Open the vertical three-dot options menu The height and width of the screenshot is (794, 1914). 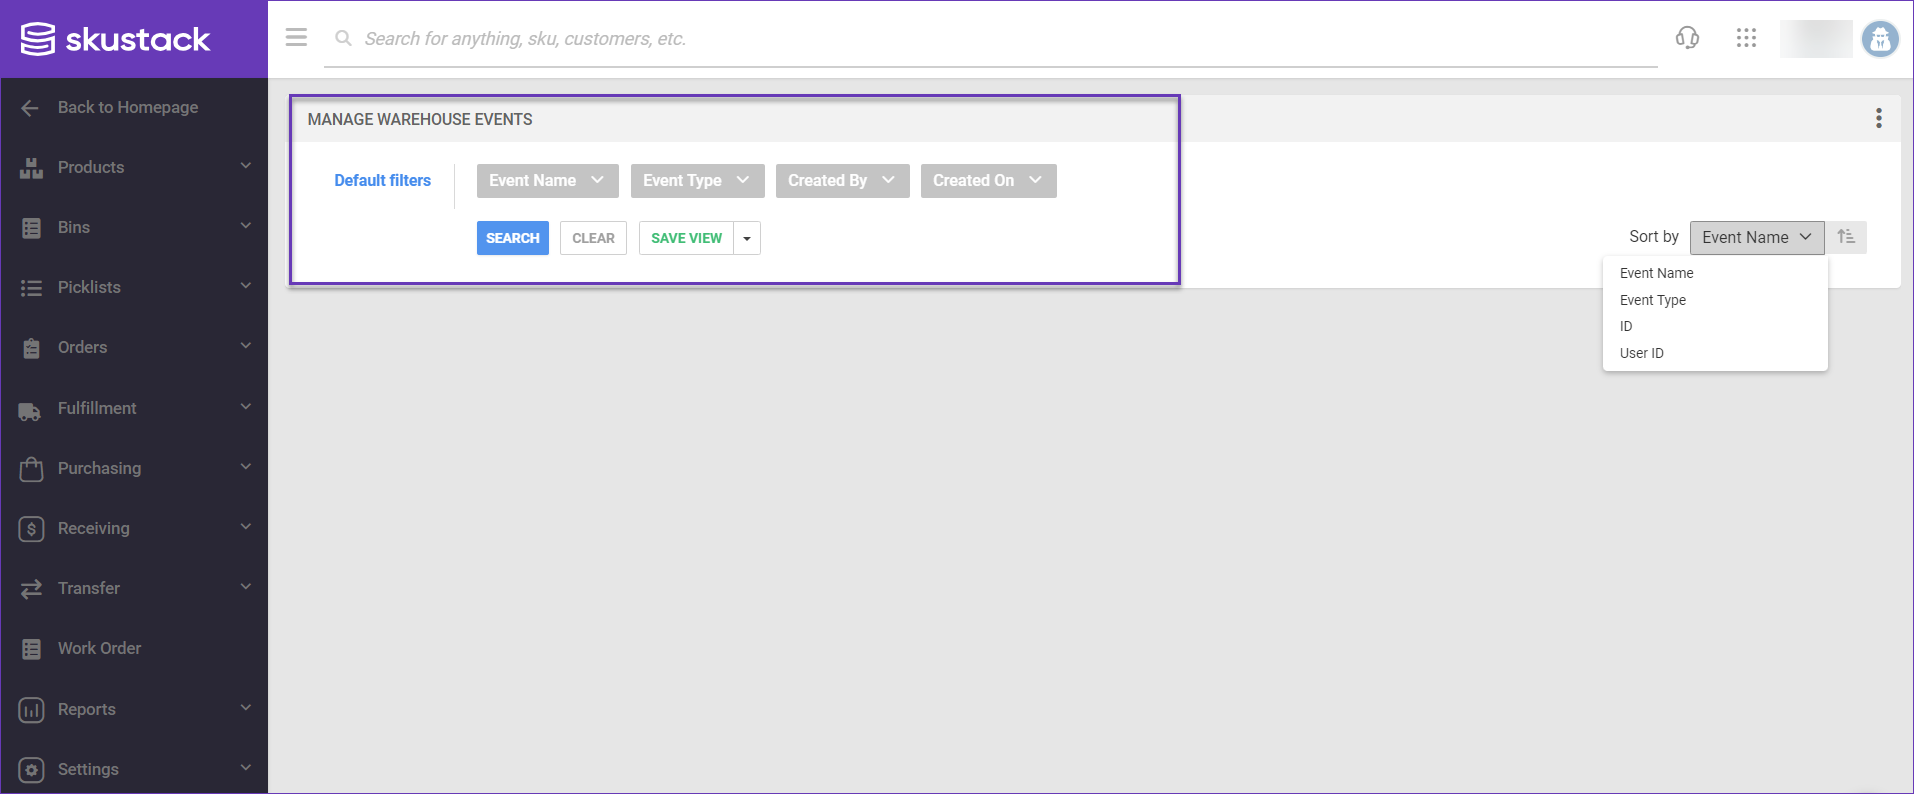[x=1878, y=119]
